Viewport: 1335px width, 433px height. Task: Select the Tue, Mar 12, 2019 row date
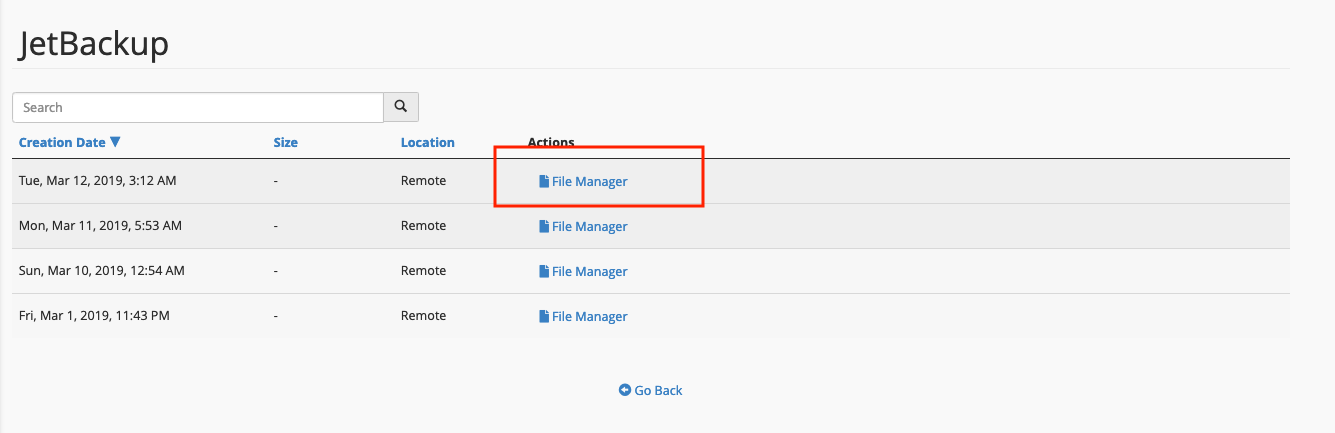pyautogui.click(x=98, y=181)
